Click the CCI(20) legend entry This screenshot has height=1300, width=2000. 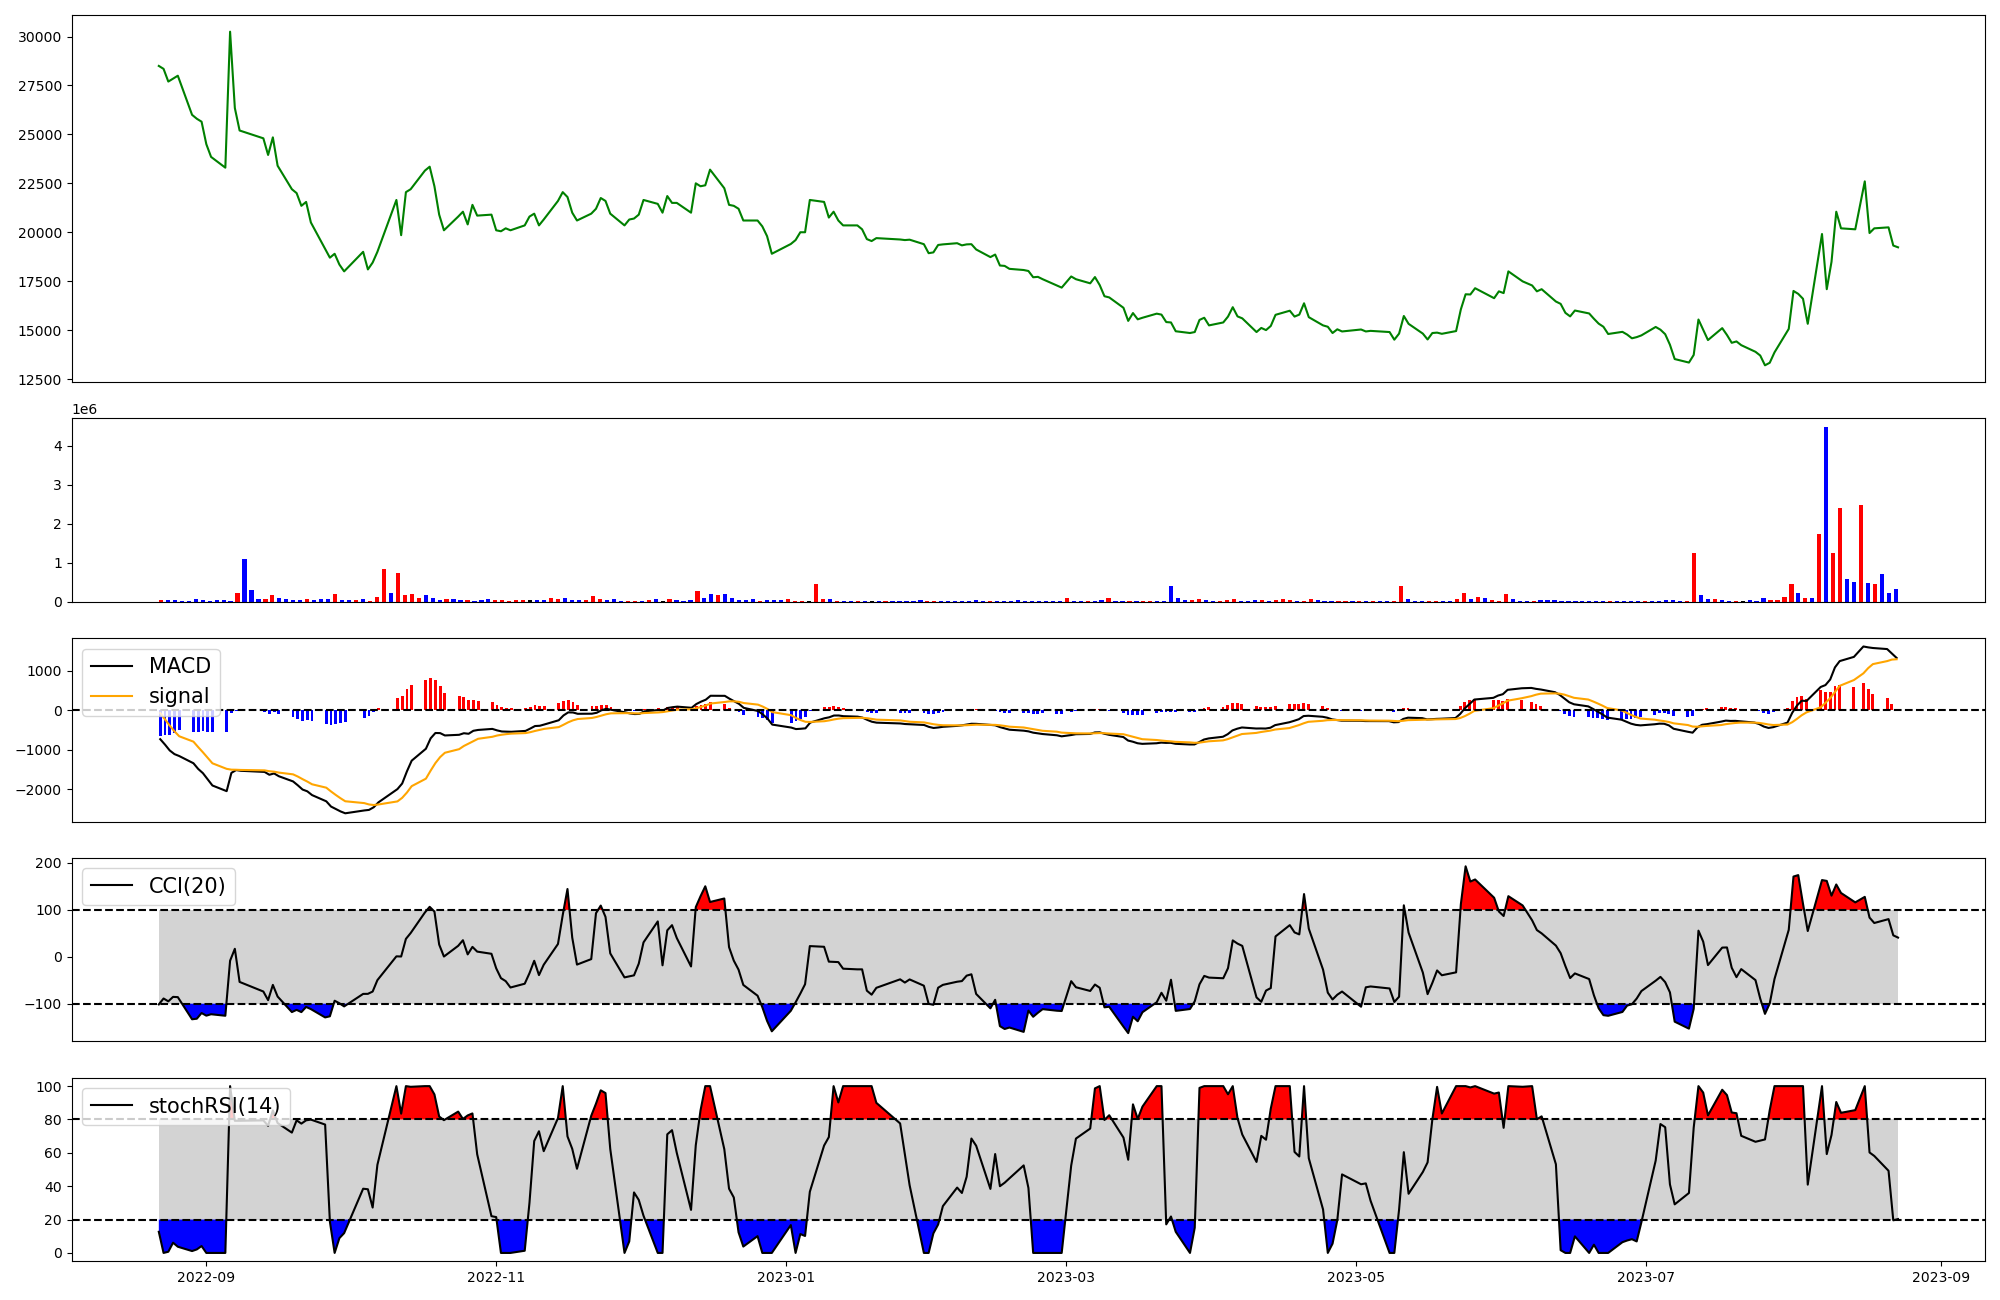tap(187, 886)
